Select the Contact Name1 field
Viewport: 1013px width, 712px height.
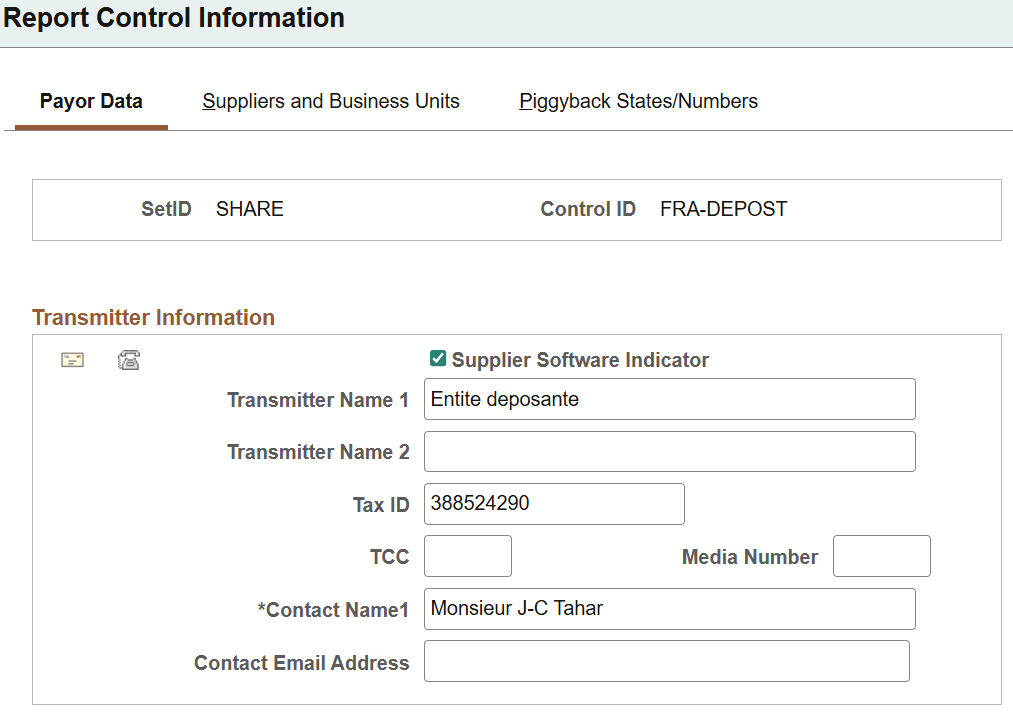(x=670, y=609)
